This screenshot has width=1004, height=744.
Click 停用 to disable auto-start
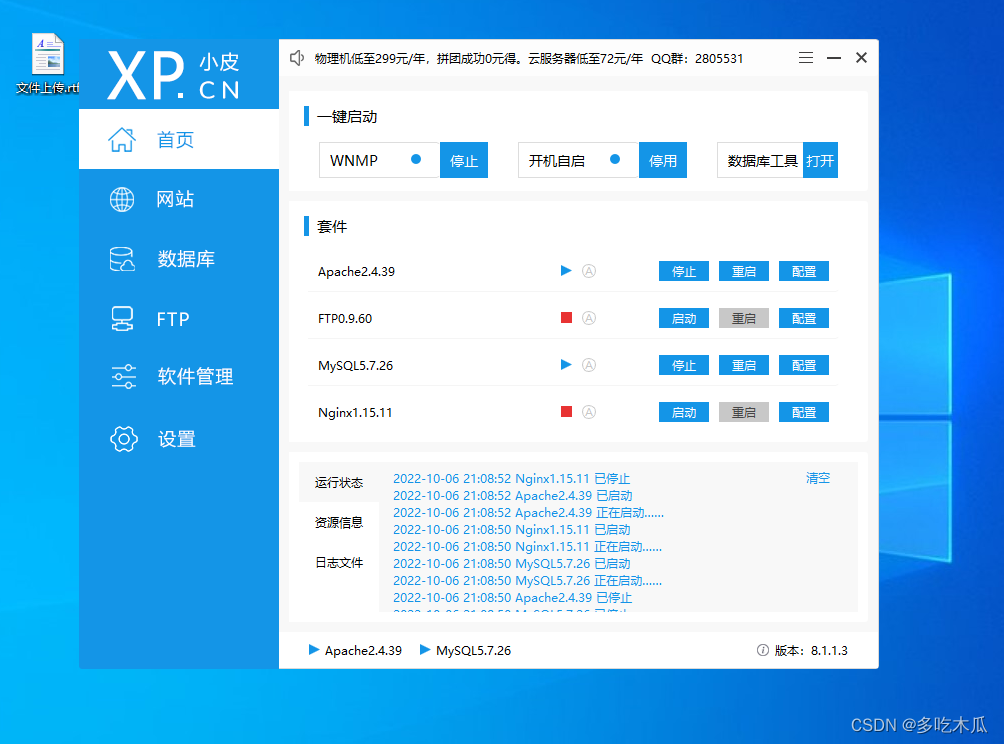[x=663, y=160]
